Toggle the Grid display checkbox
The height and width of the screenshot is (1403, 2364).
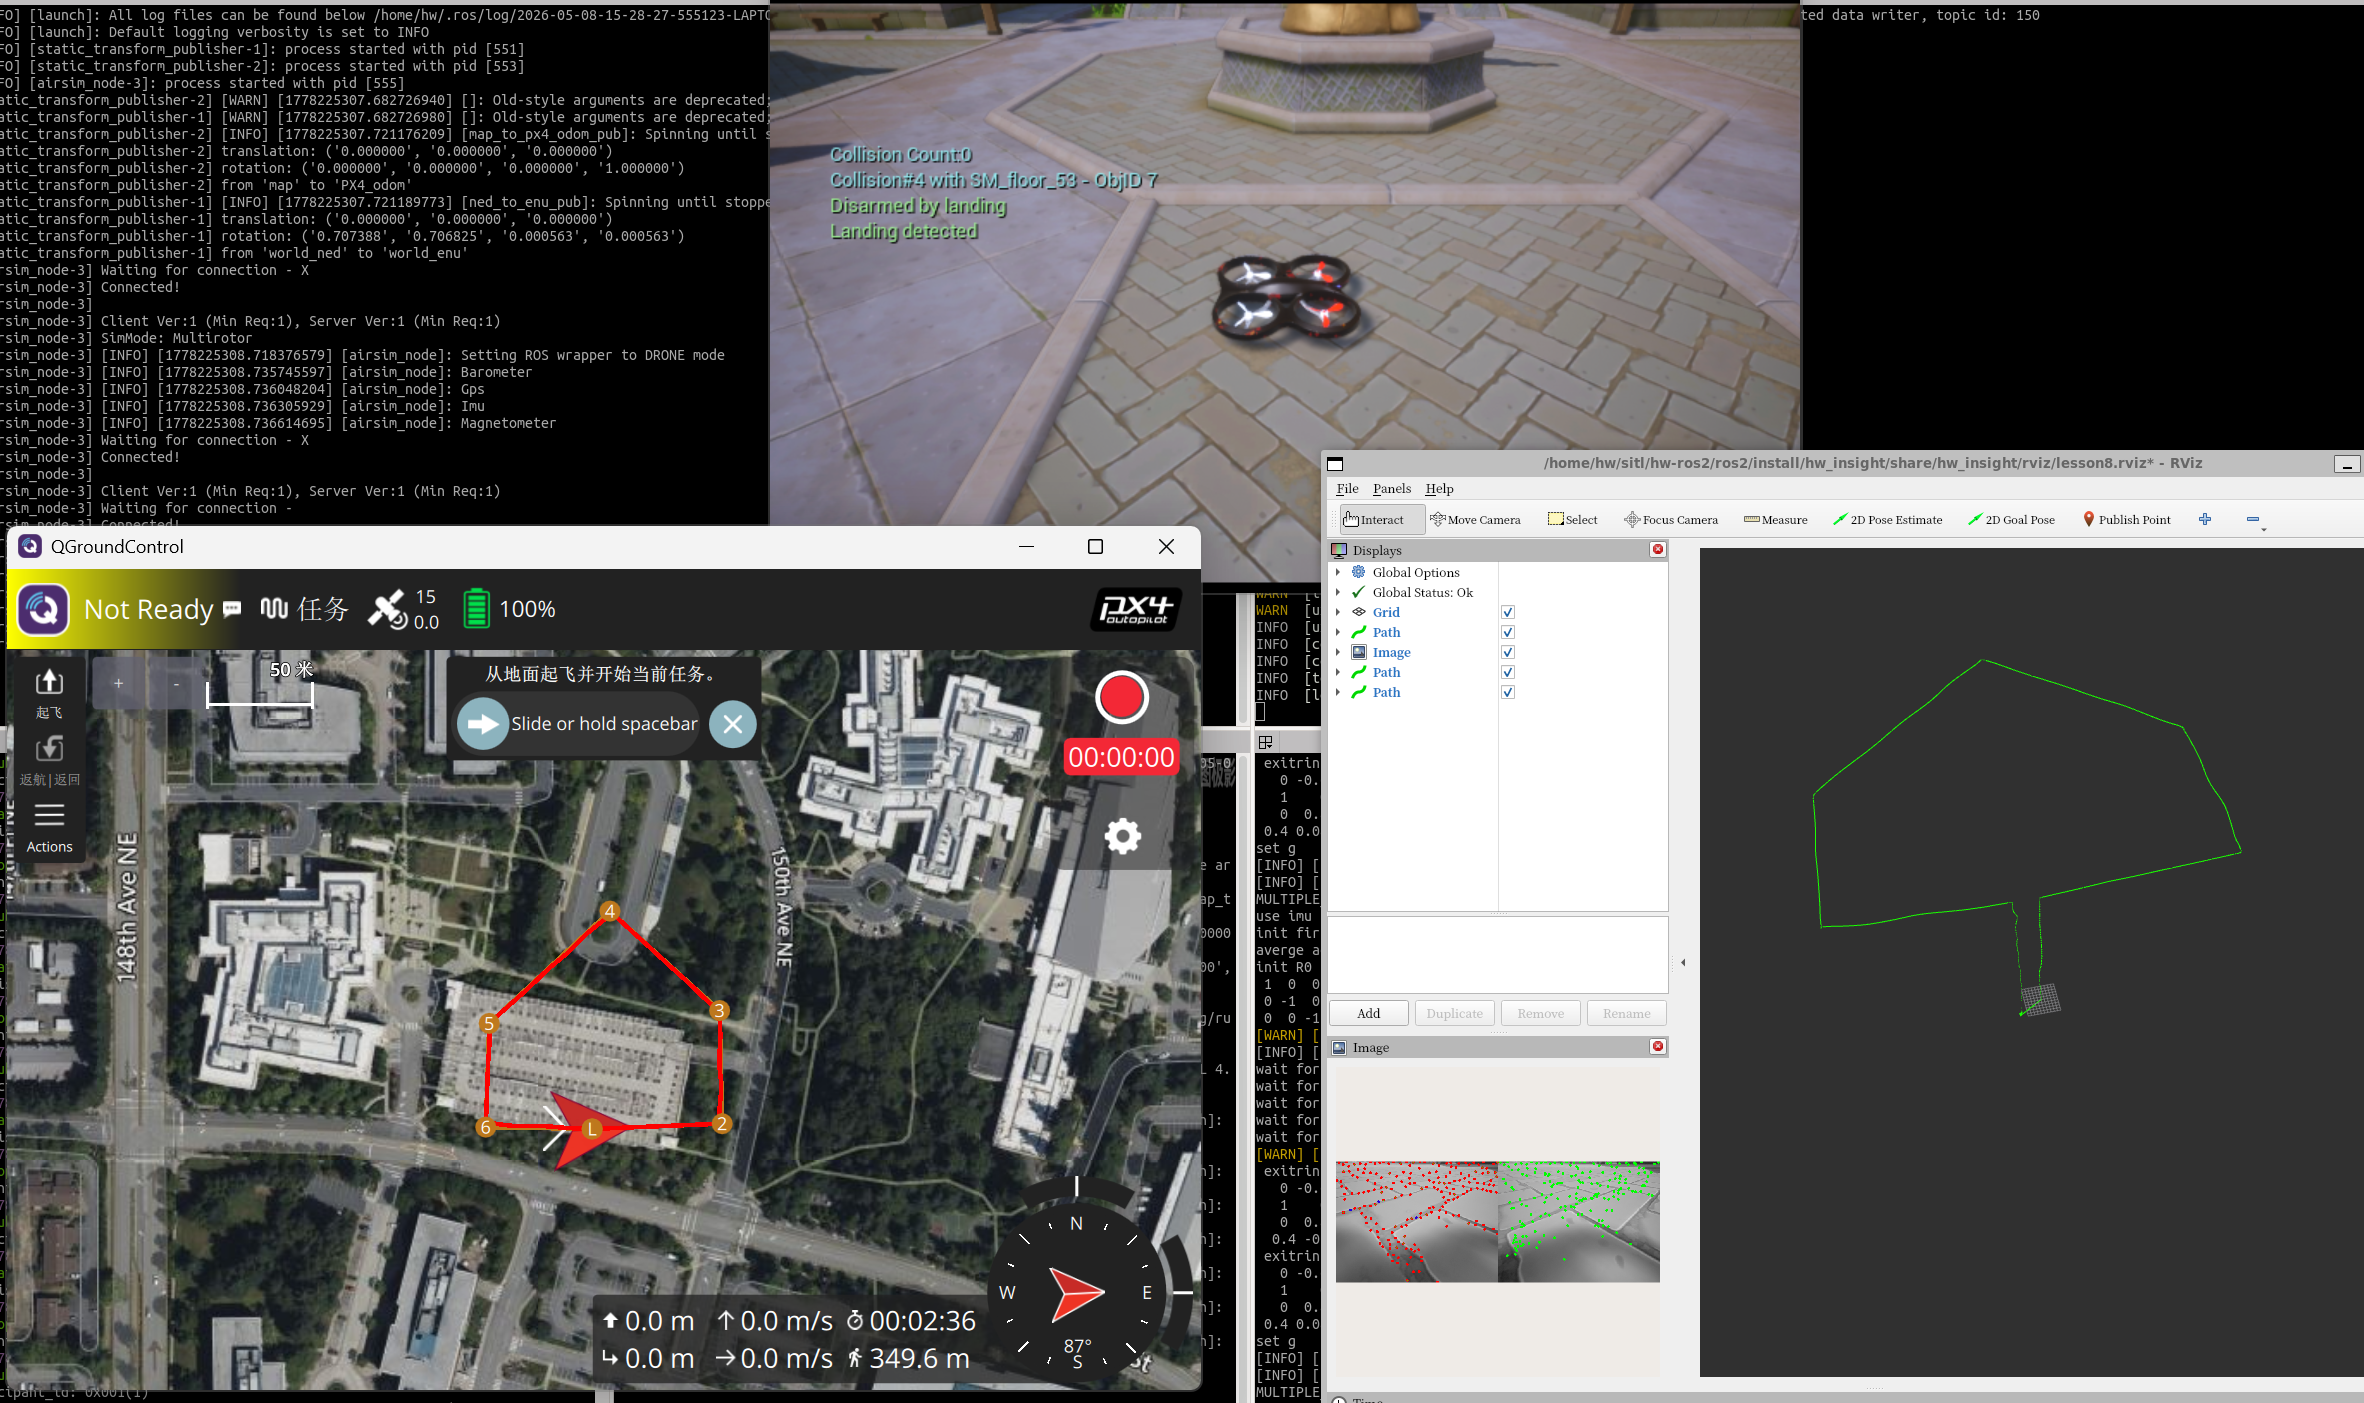coord(1508,612)
